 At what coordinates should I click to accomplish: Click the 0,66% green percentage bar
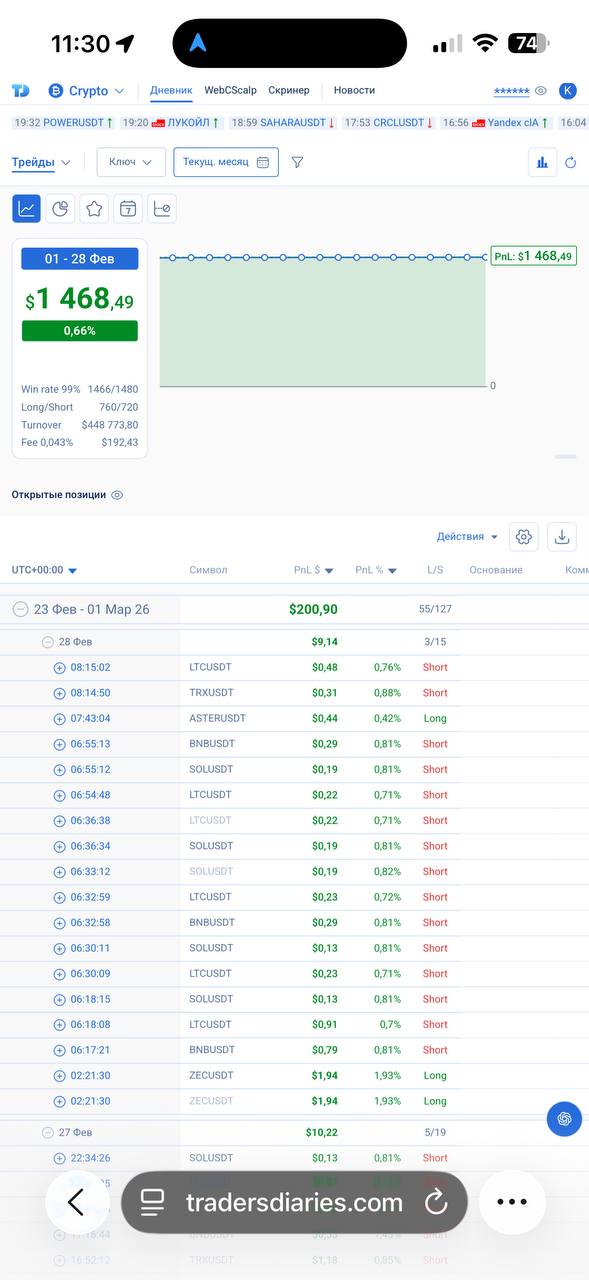[80, 331]
